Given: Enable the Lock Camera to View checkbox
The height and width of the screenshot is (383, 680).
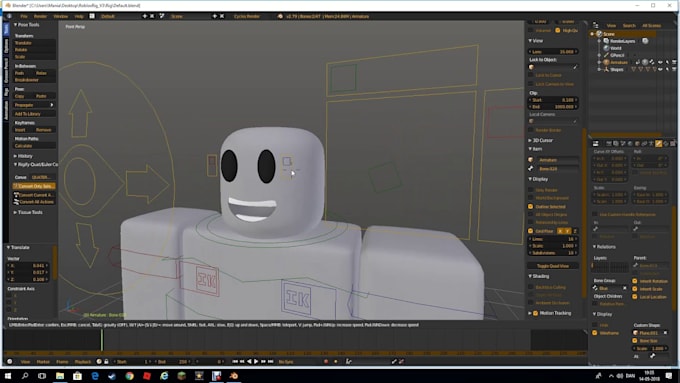Looking at the screenshot, I should click(x=530, y=84).
